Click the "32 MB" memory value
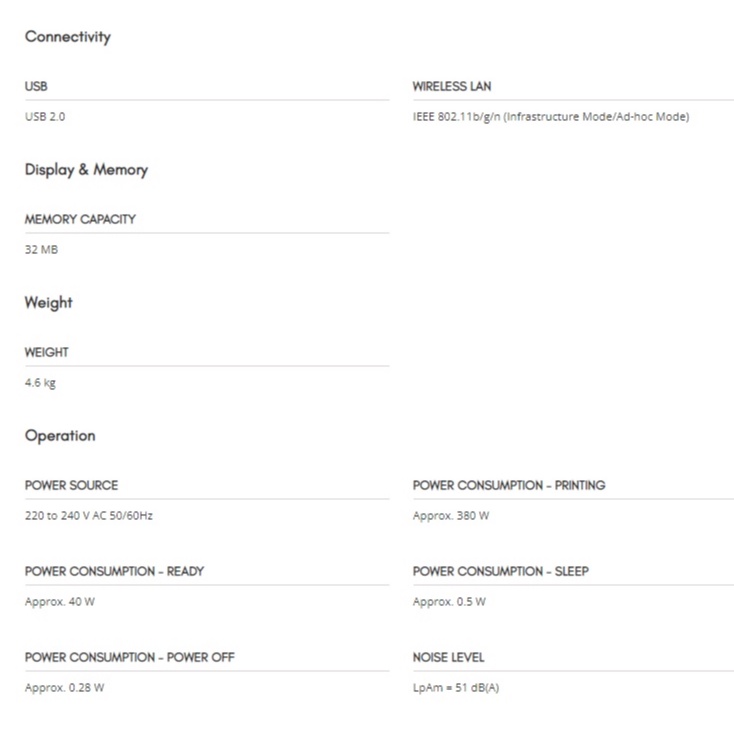The height and width of the screenshot is (734, 734). pos(41,249)
